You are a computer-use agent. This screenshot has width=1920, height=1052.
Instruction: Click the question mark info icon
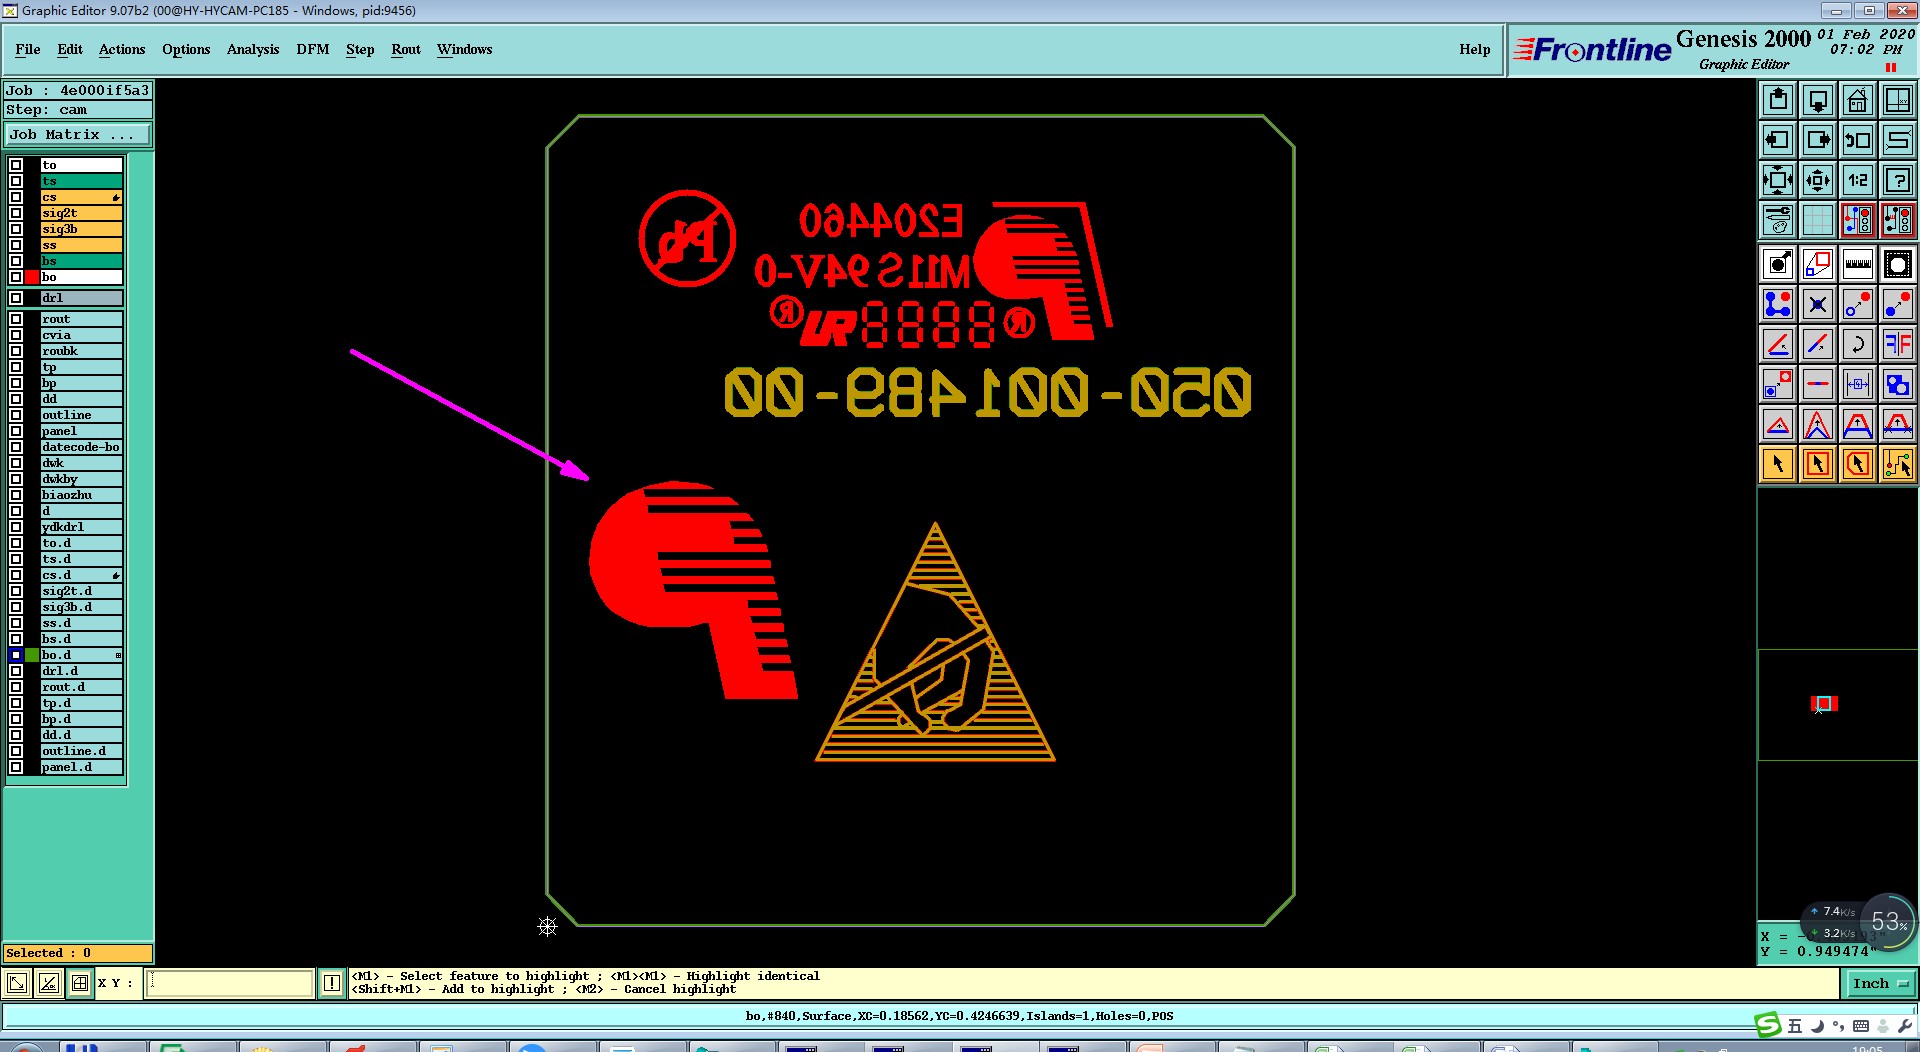point(1897,180)
